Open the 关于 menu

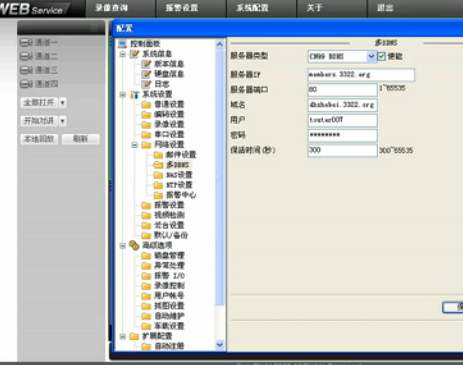click(x=314, y=8)
